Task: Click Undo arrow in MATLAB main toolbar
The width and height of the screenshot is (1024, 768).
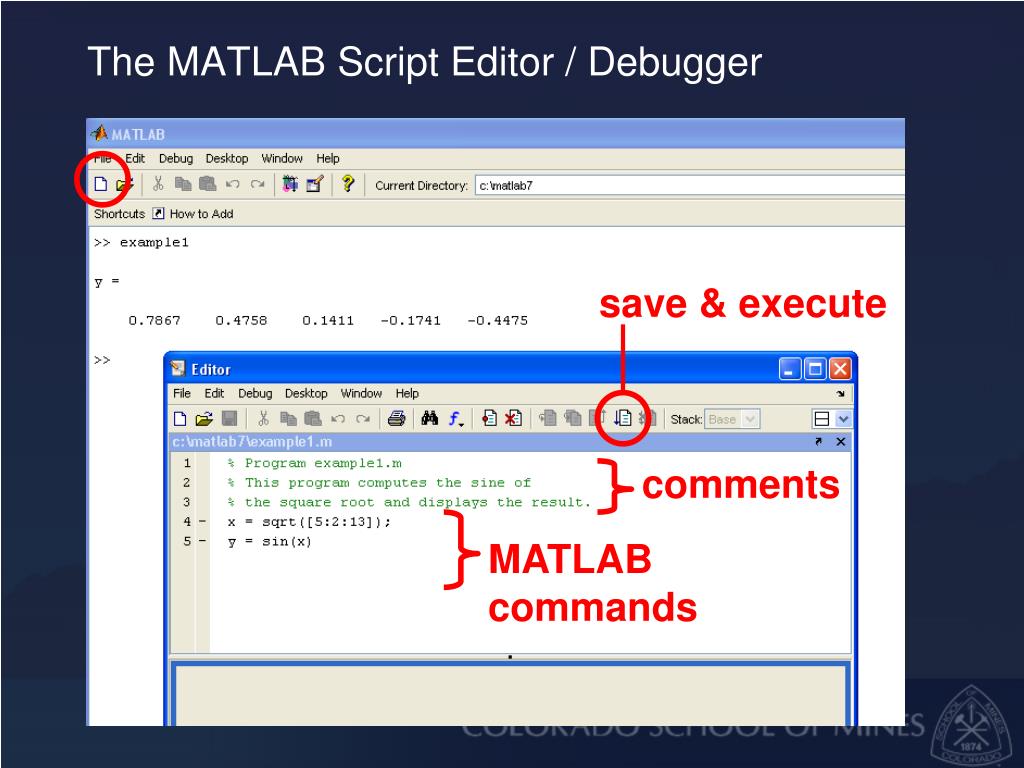Action: tap(232, 184)
